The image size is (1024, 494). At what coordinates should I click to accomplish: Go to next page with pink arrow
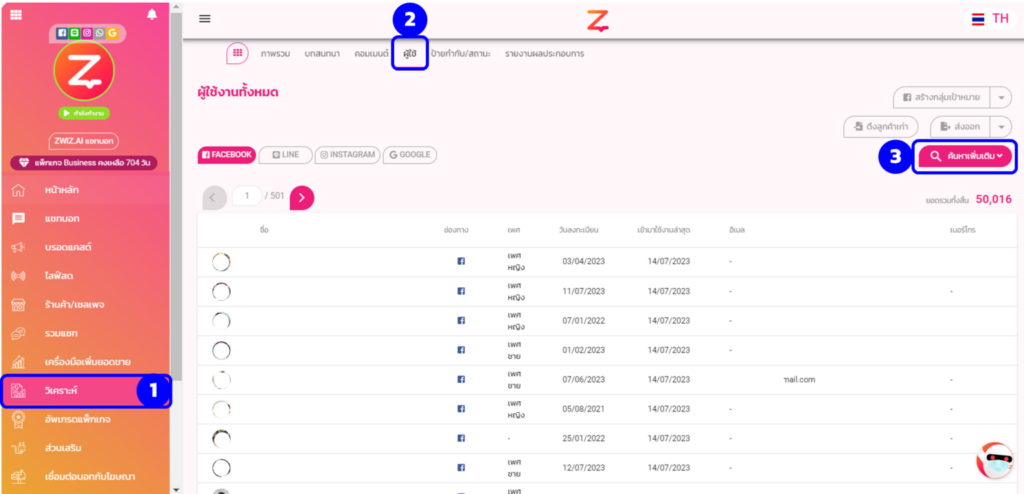(x=302, y=197)
